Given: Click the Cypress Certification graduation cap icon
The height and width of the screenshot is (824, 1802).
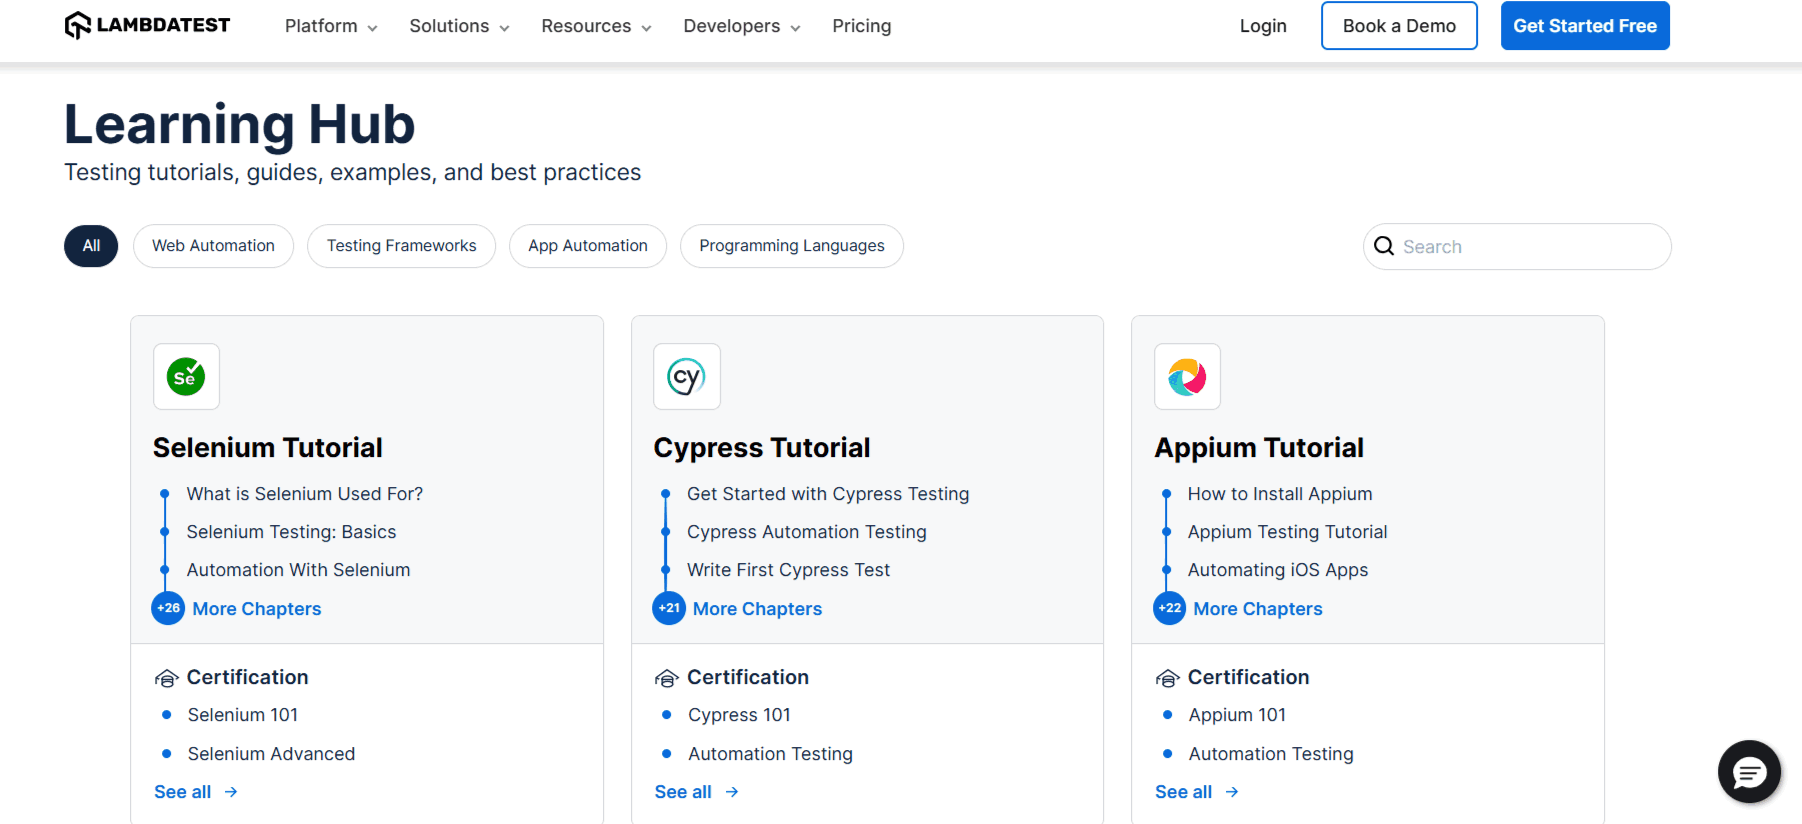Looking at the screenshot, I should pyautogui.click(x=666, y=678).
